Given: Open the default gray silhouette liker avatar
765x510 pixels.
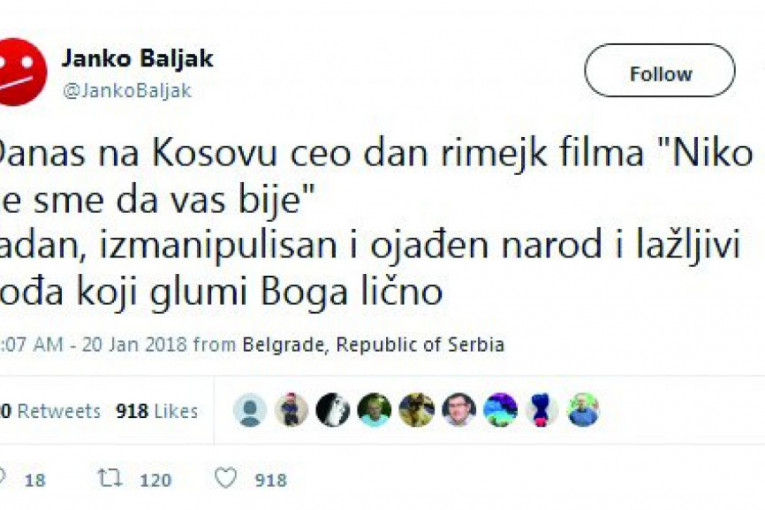Looking at the screenshot, I should point(250,410).
